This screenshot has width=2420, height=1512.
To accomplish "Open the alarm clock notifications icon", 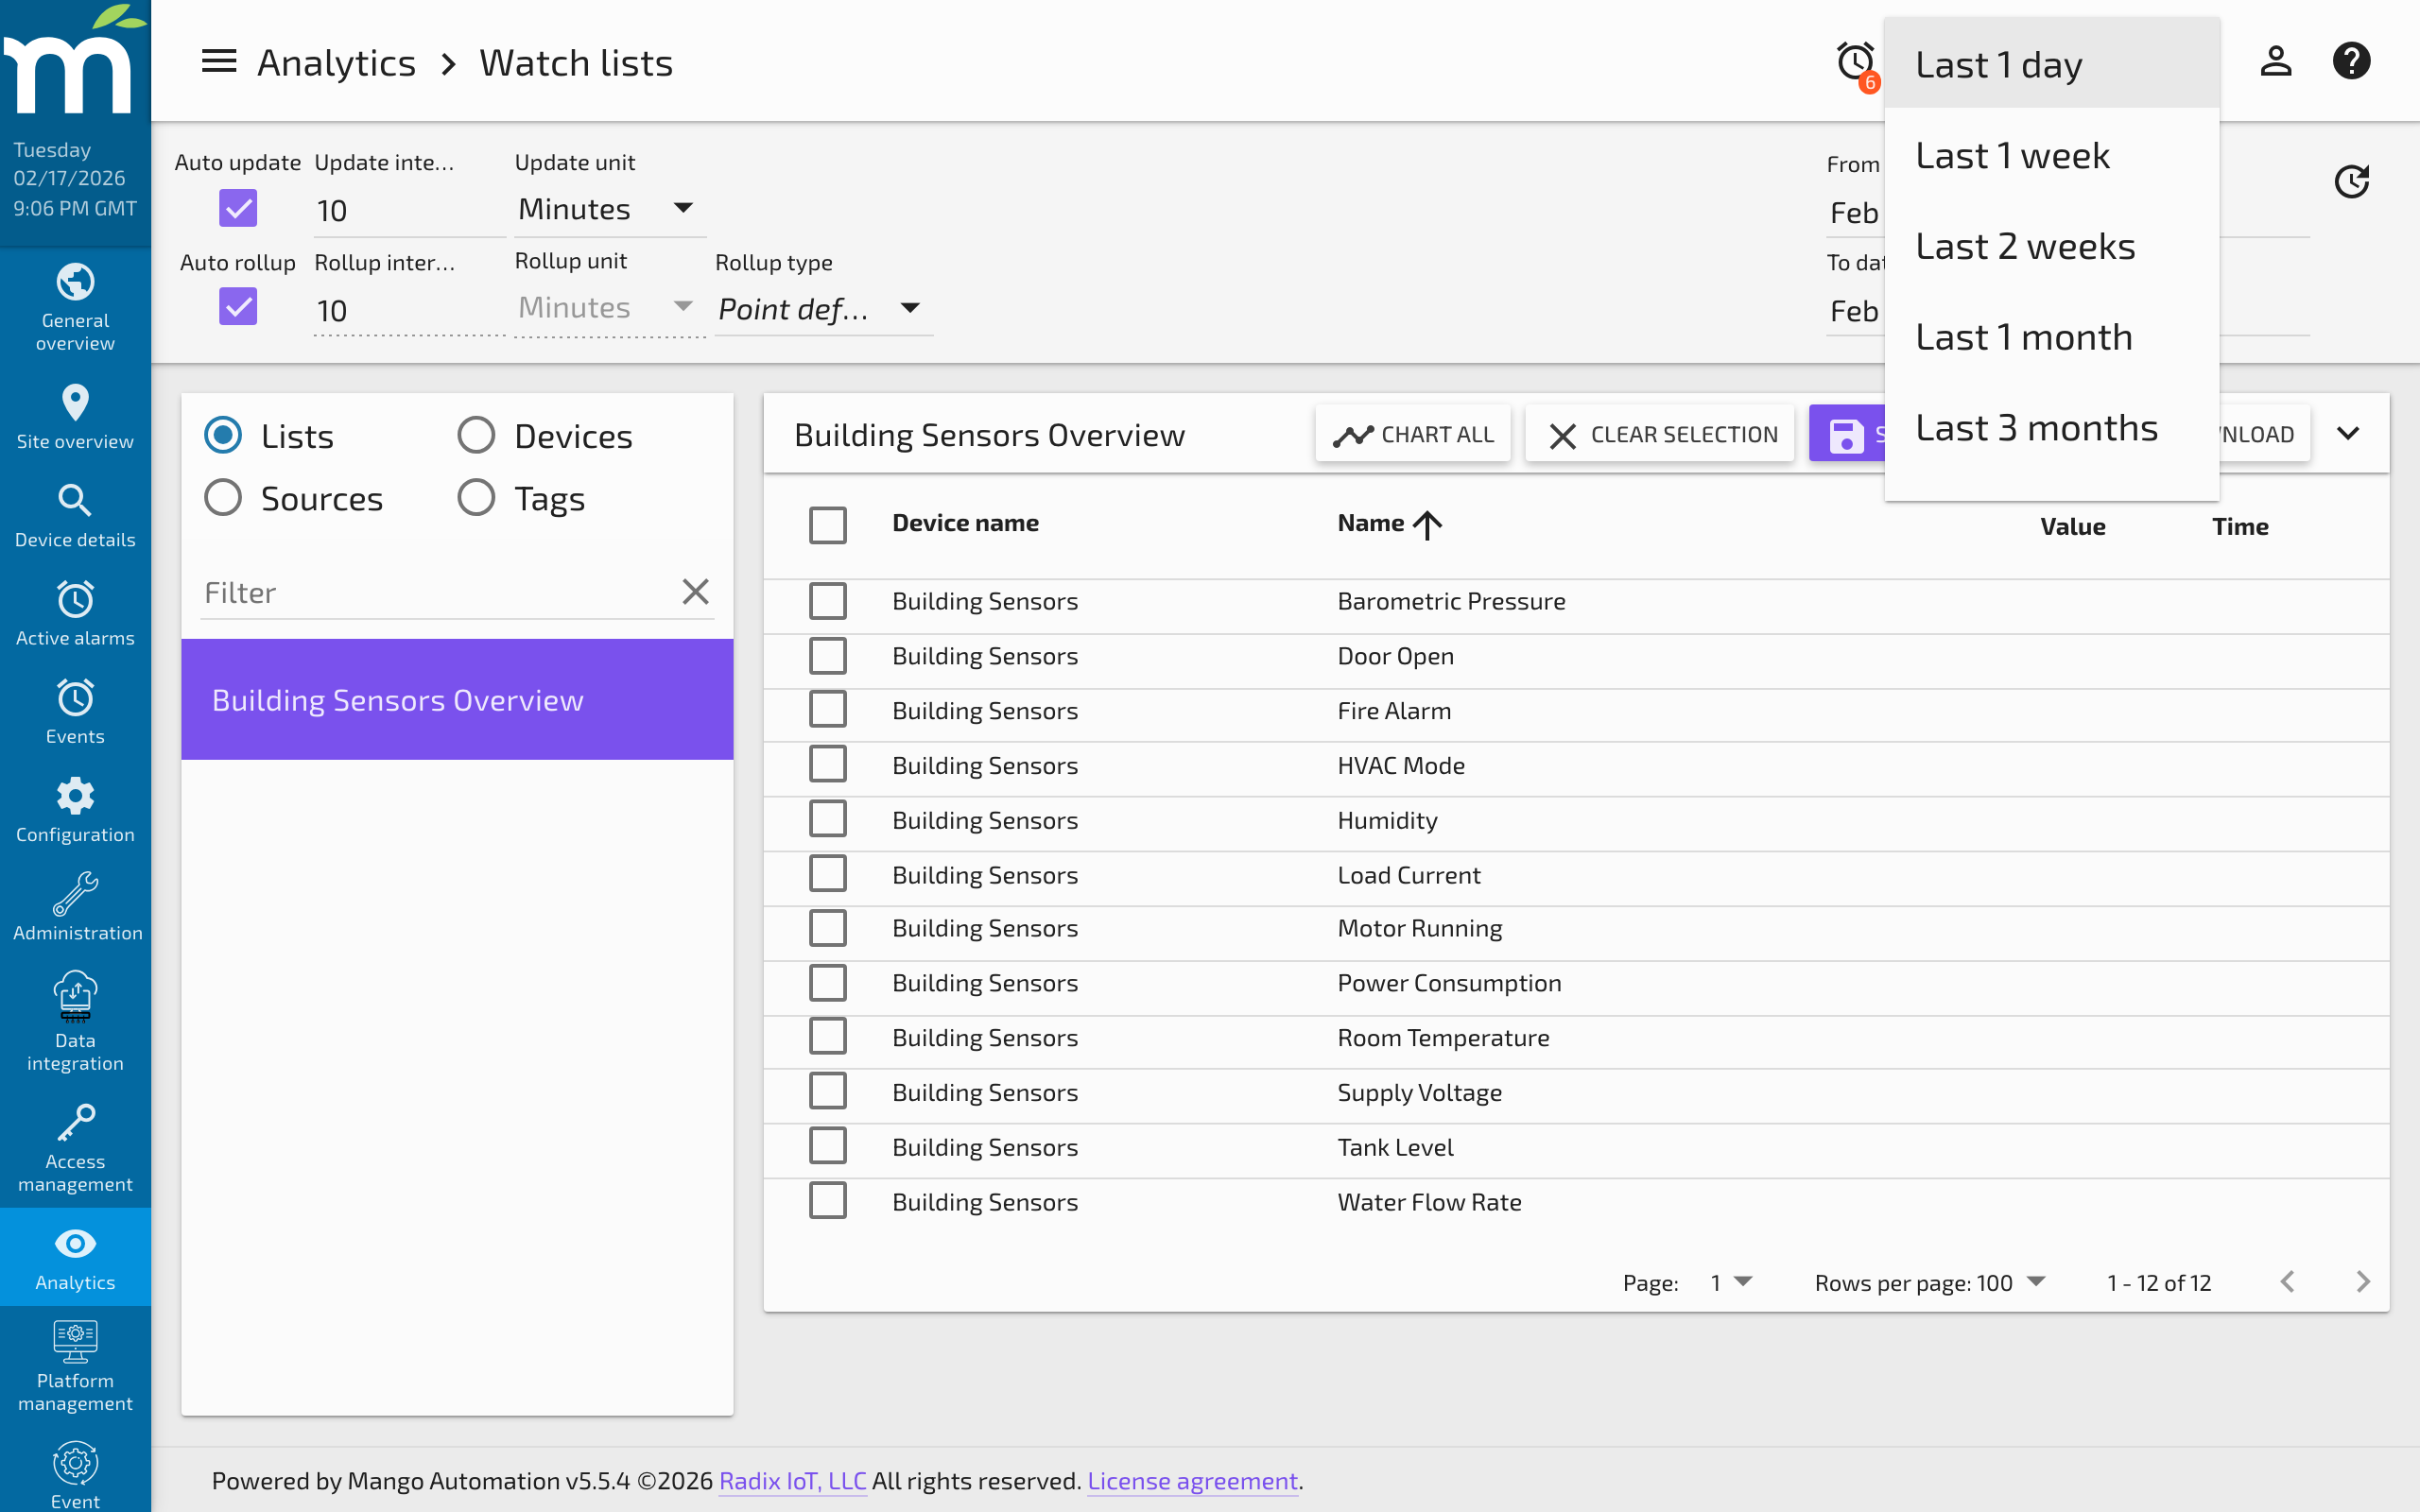I will point(1855,60).
